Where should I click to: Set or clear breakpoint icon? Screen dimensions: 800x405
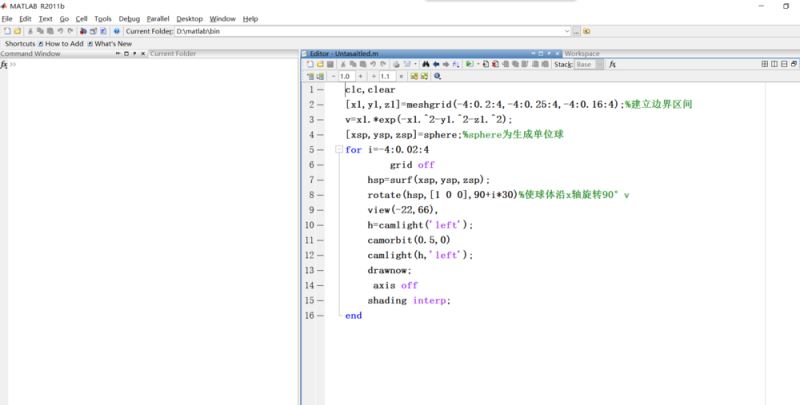(x=485, y=64)
